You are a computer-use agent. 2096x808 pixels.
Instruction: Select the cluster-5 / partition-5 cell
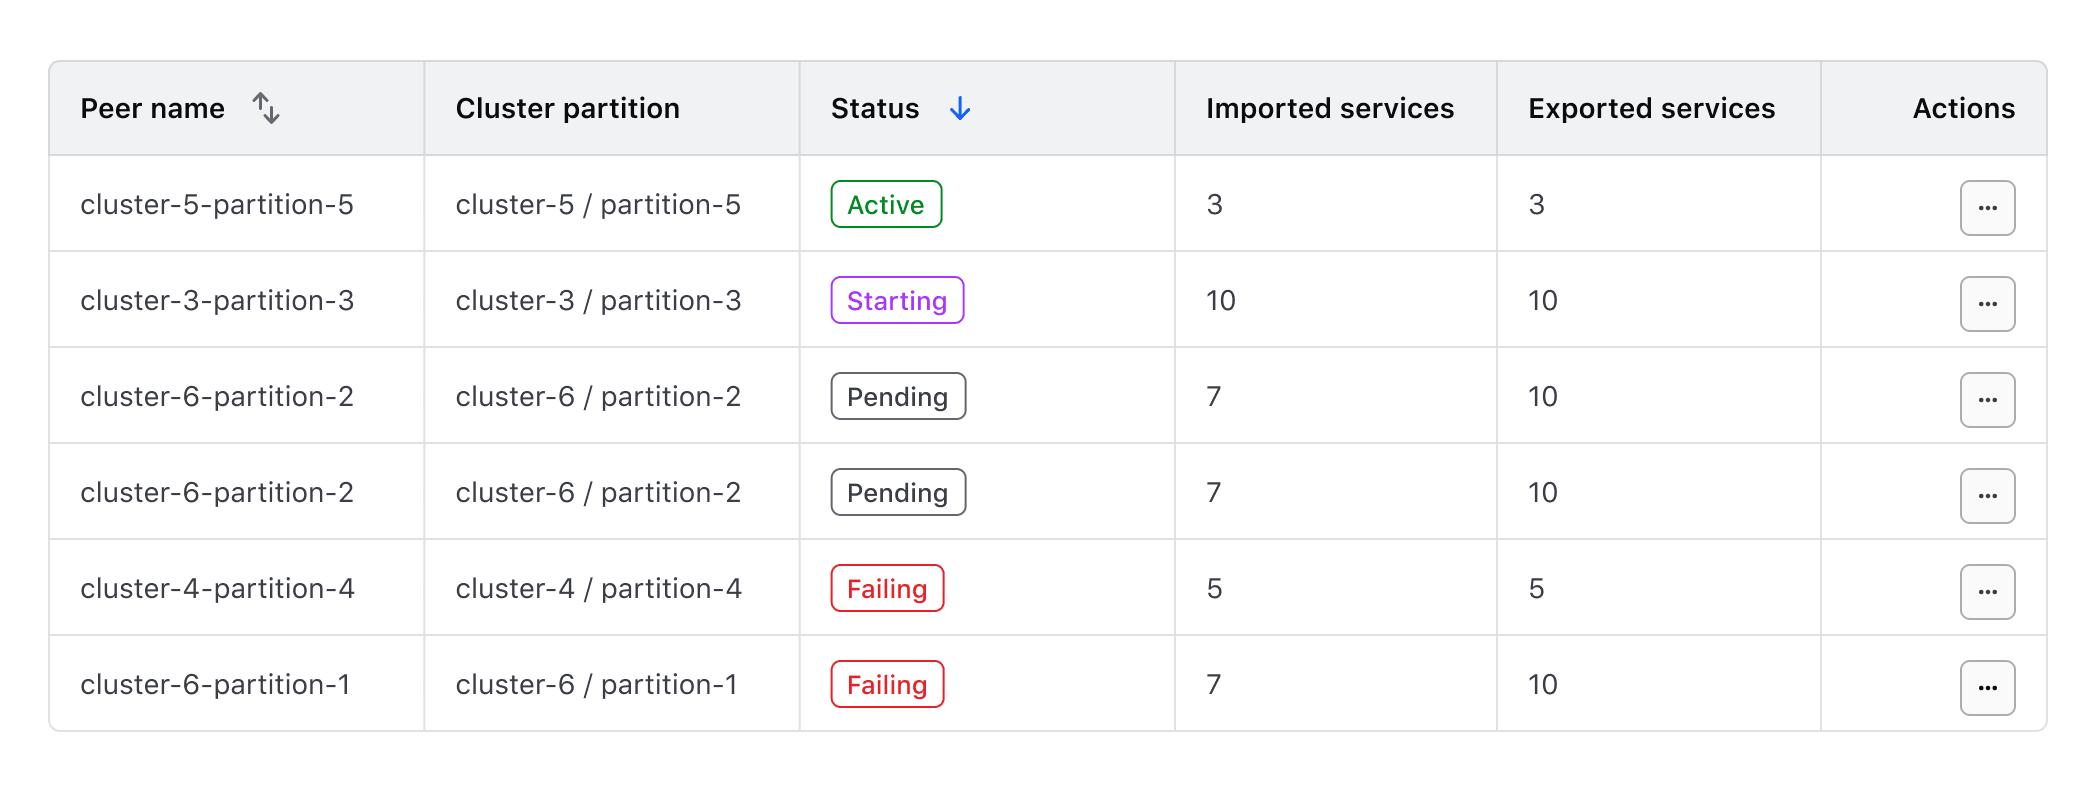coord(598,204)
